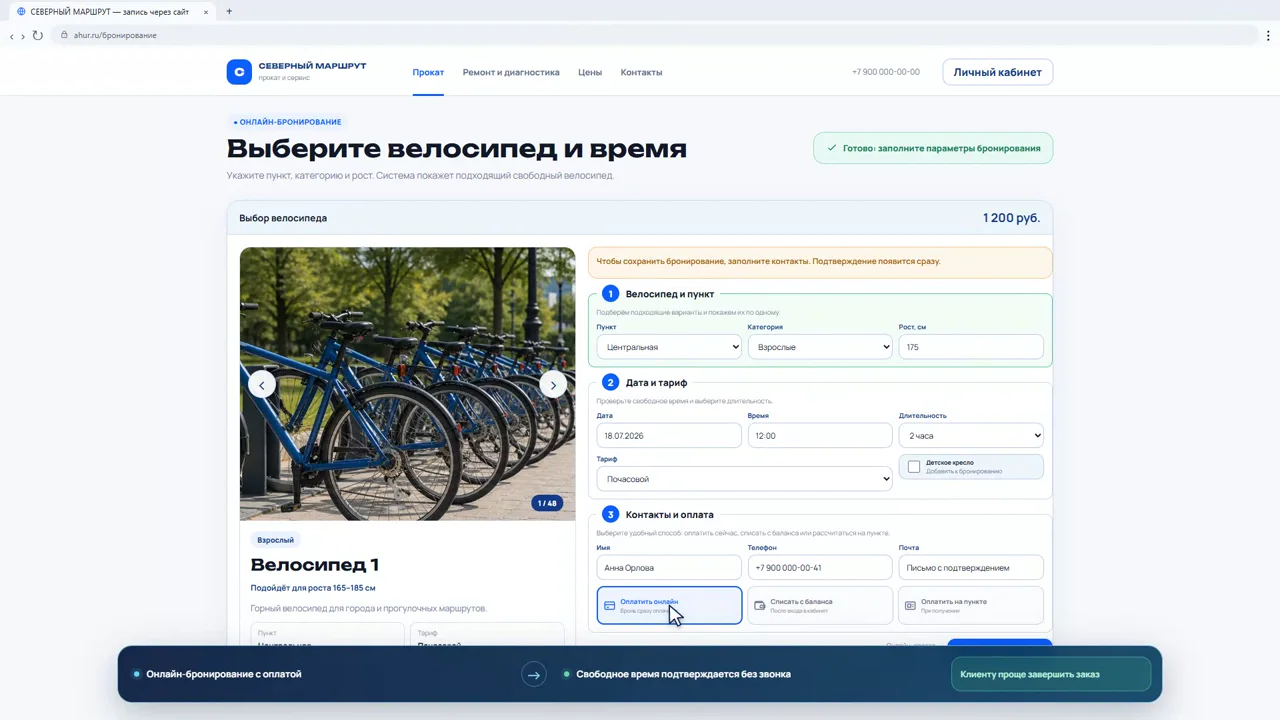Click phone number +7 900 000-00-00 in header
Image resolution: width=1280 pixels, height=720 pixels.
click(886, 72)
